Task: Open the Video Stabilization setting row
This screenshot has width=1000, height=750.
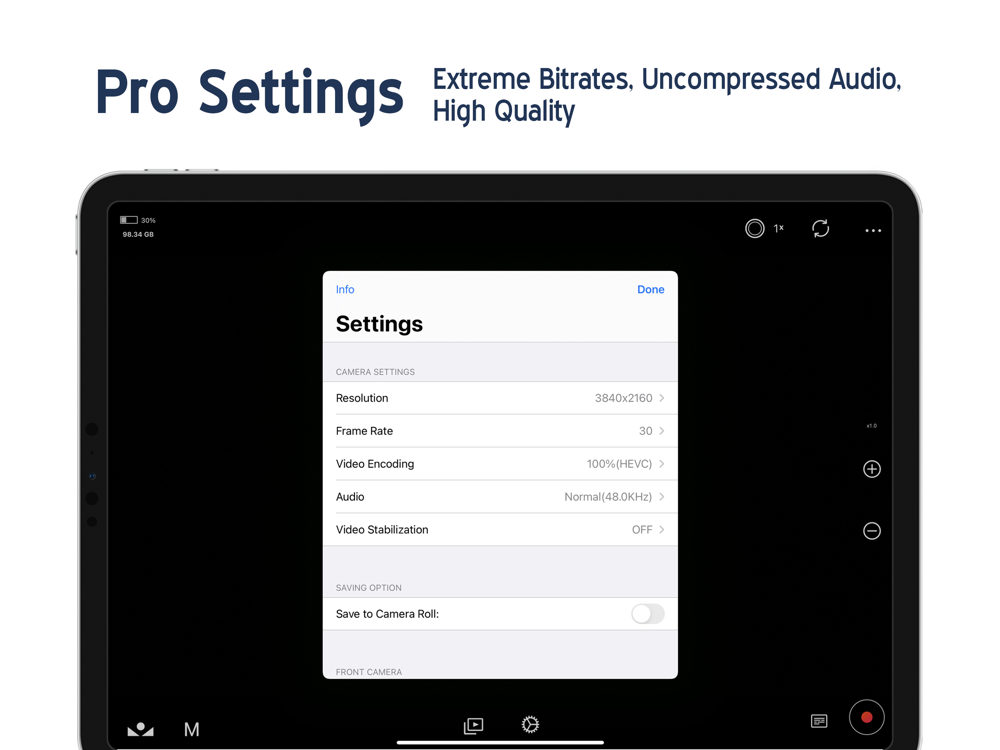Action: pyautogui.click(x=500, y=530)
